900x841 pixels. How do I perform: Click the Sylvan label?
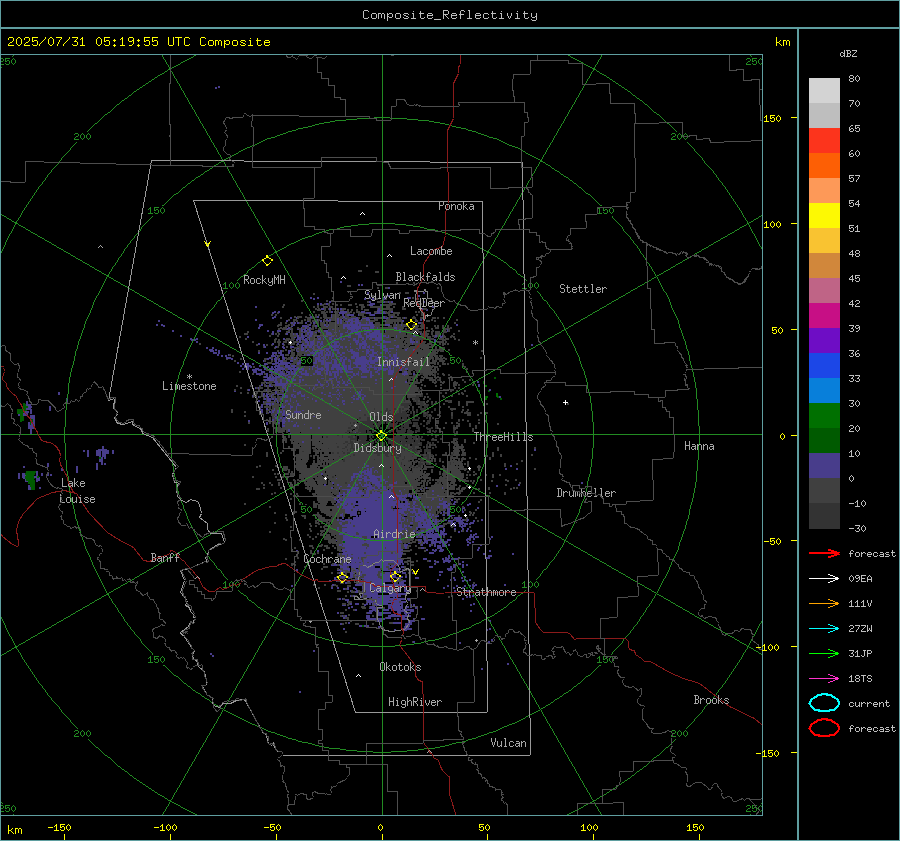pos(382,295)
